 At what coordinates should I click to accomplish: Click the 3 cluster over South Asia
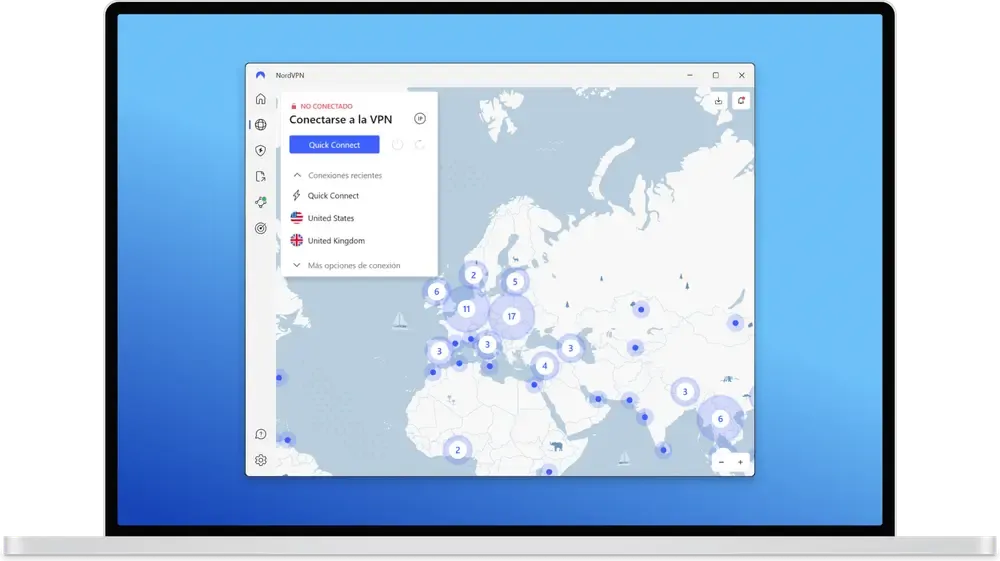(x=685, y=392)
